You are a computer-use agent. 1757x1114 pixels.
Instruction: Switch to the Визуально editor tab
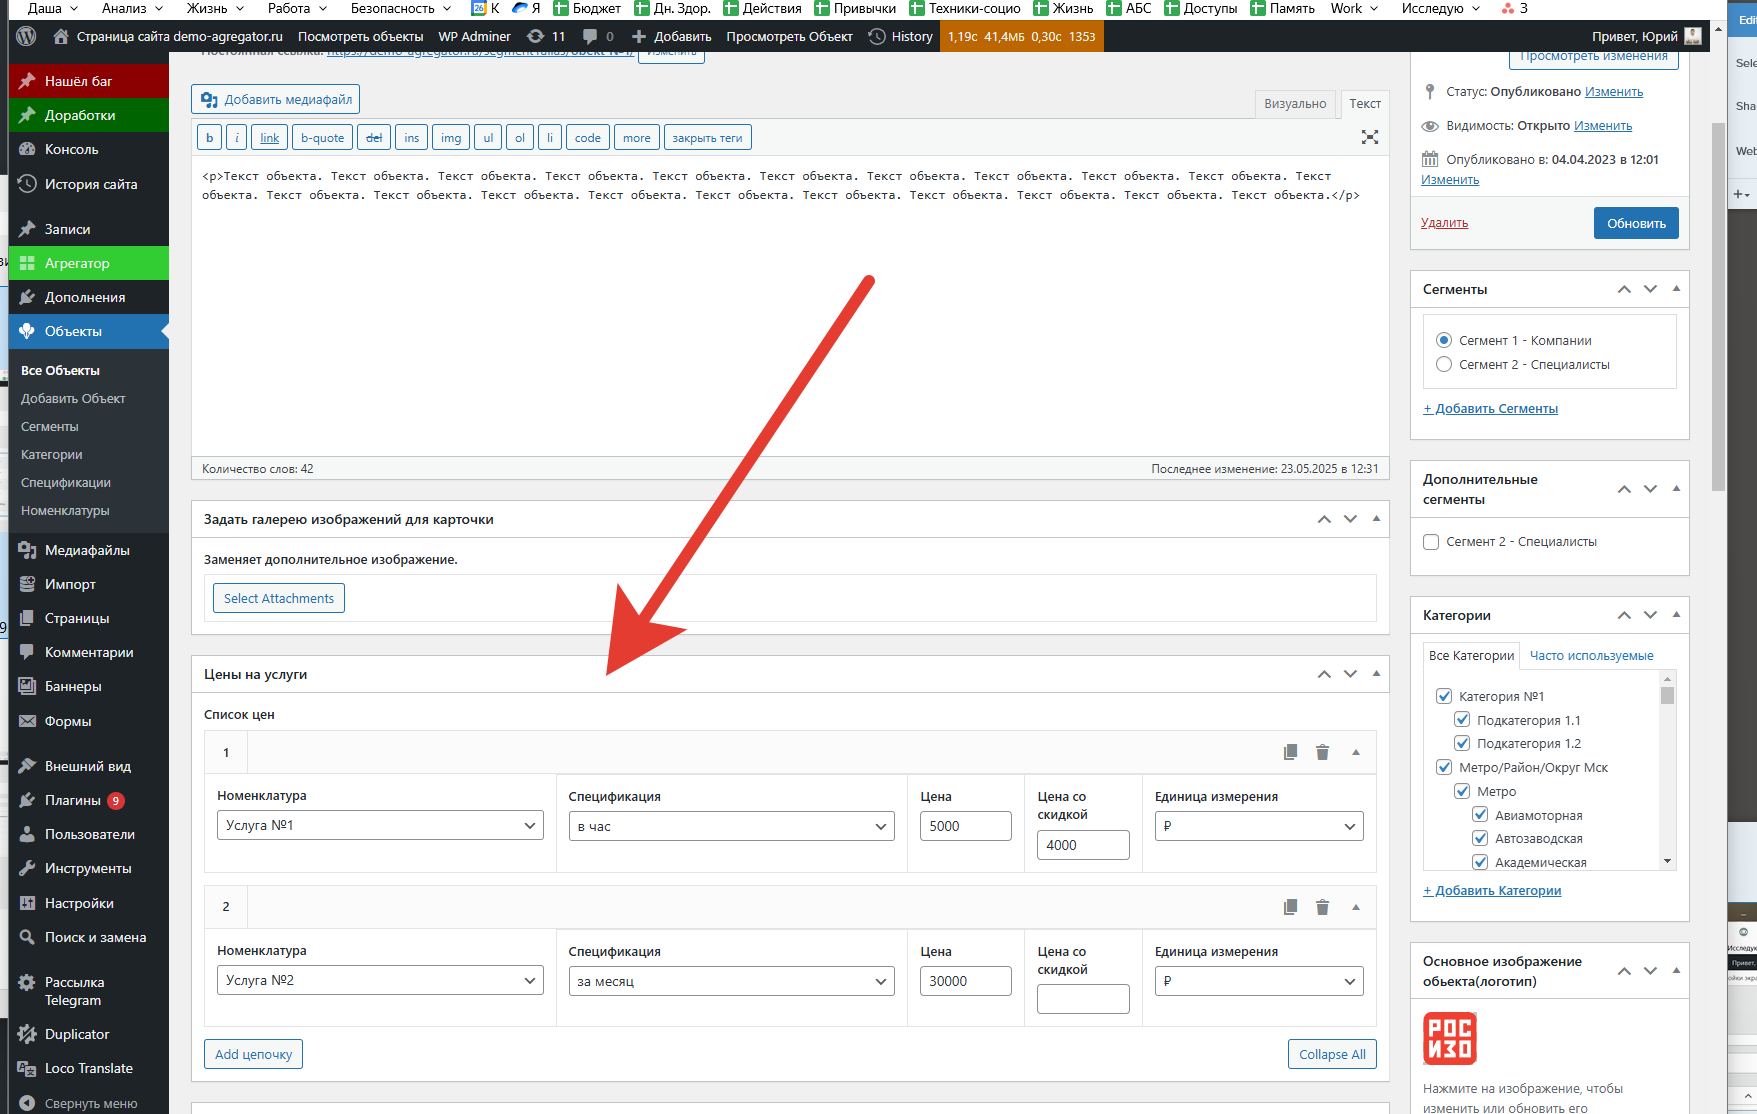[x=1294, y=104]
